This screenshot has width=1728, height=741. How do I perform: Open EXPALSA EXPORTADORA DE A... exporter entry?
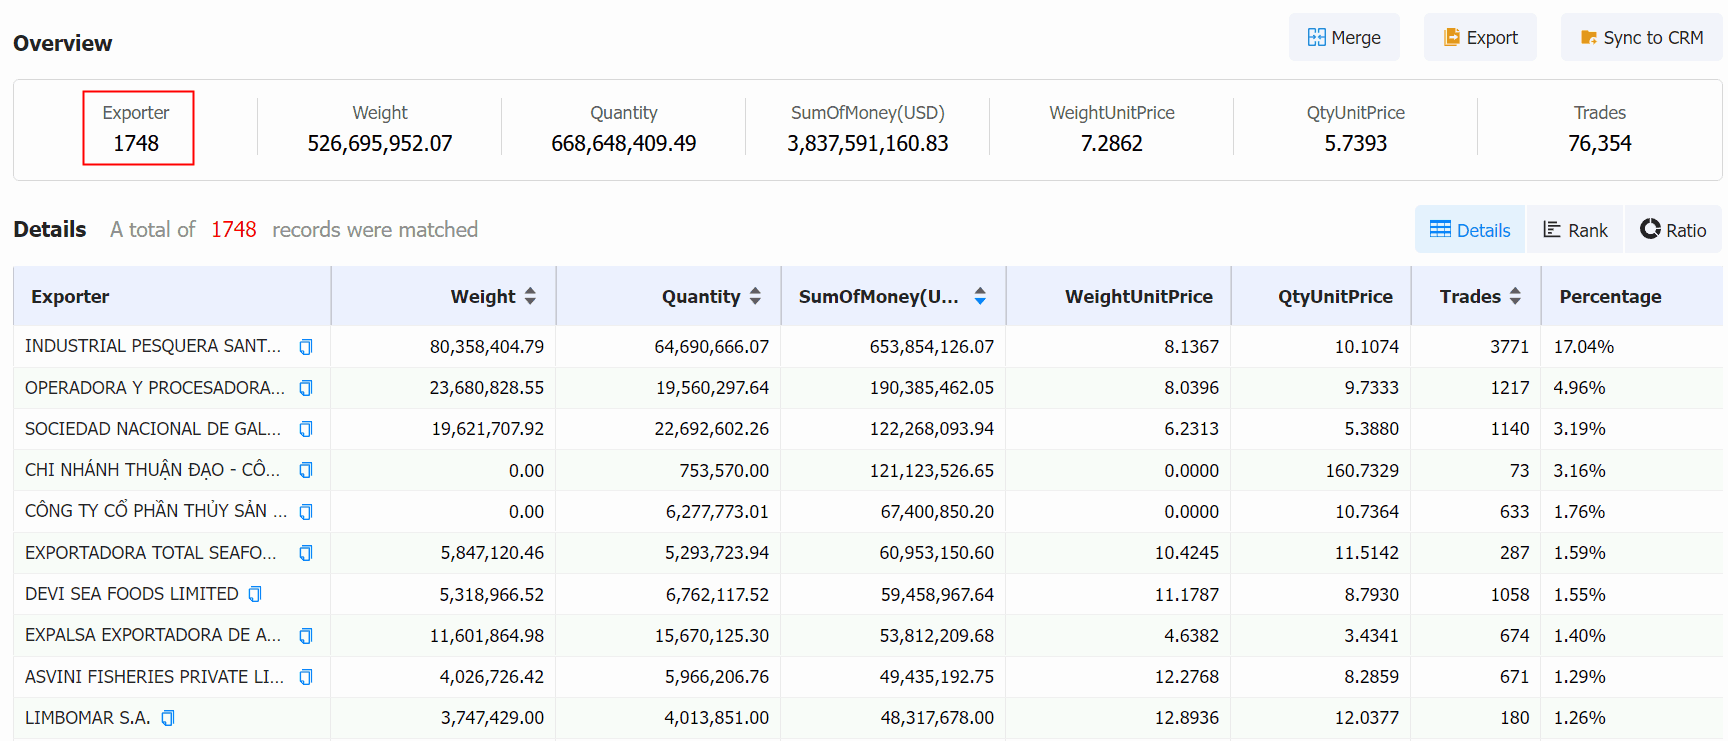point(153,635)
